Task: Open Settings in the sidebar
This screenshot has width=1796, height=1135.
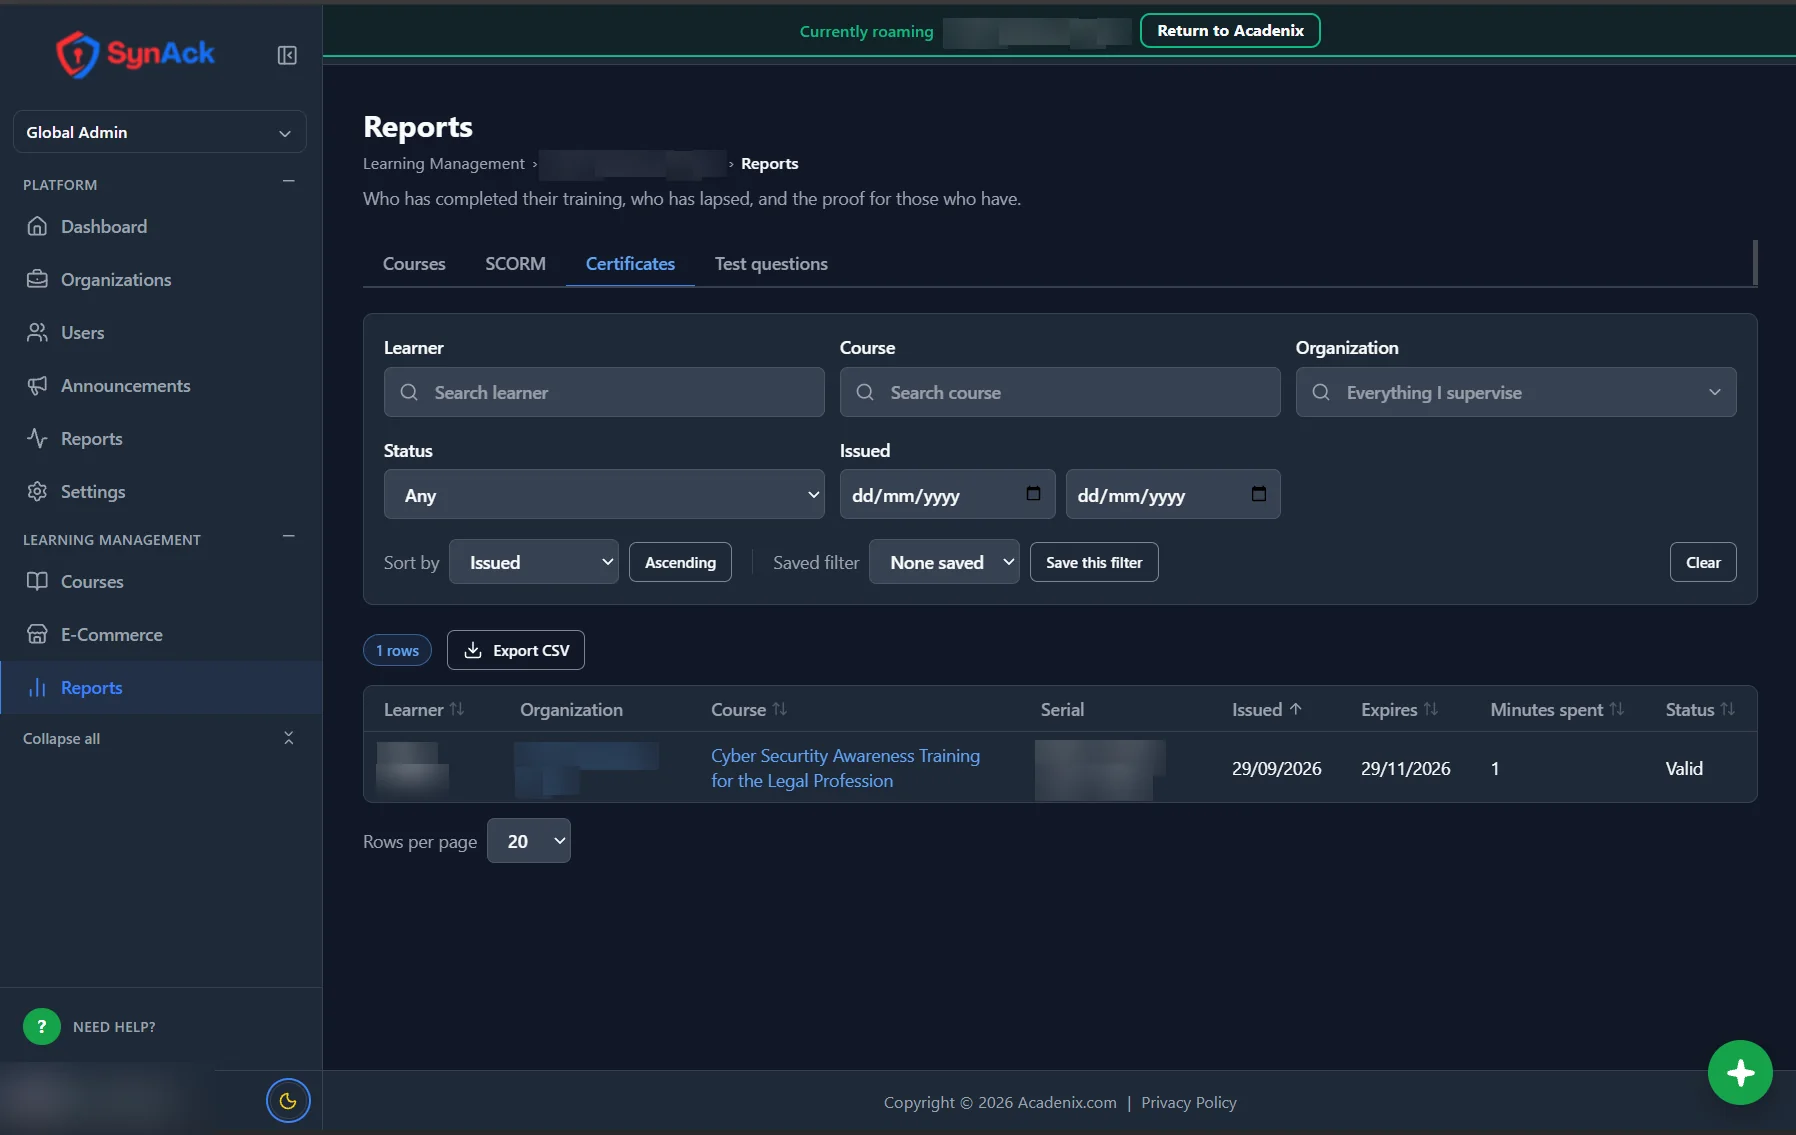Action: [x=93, y=491]
